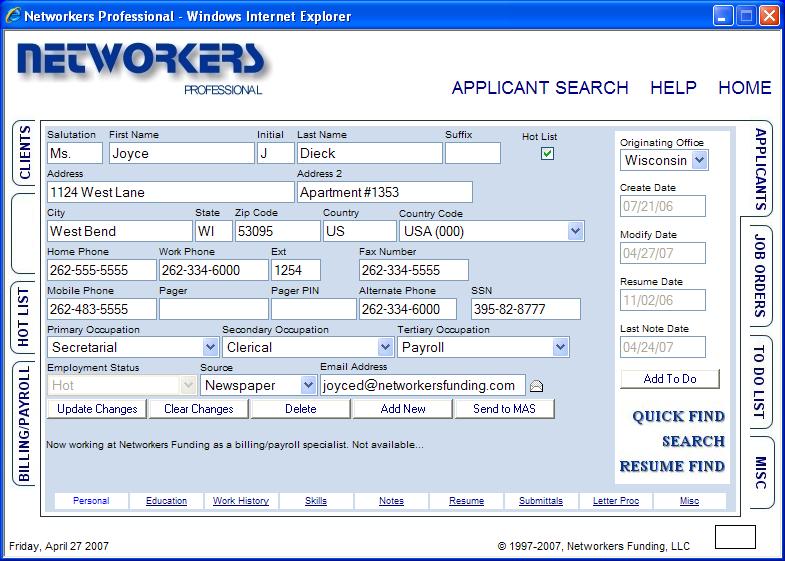Open the Skills bottom tab
Image resolution: width=785 pixels, height=561 pixels.
click(316, 501)
